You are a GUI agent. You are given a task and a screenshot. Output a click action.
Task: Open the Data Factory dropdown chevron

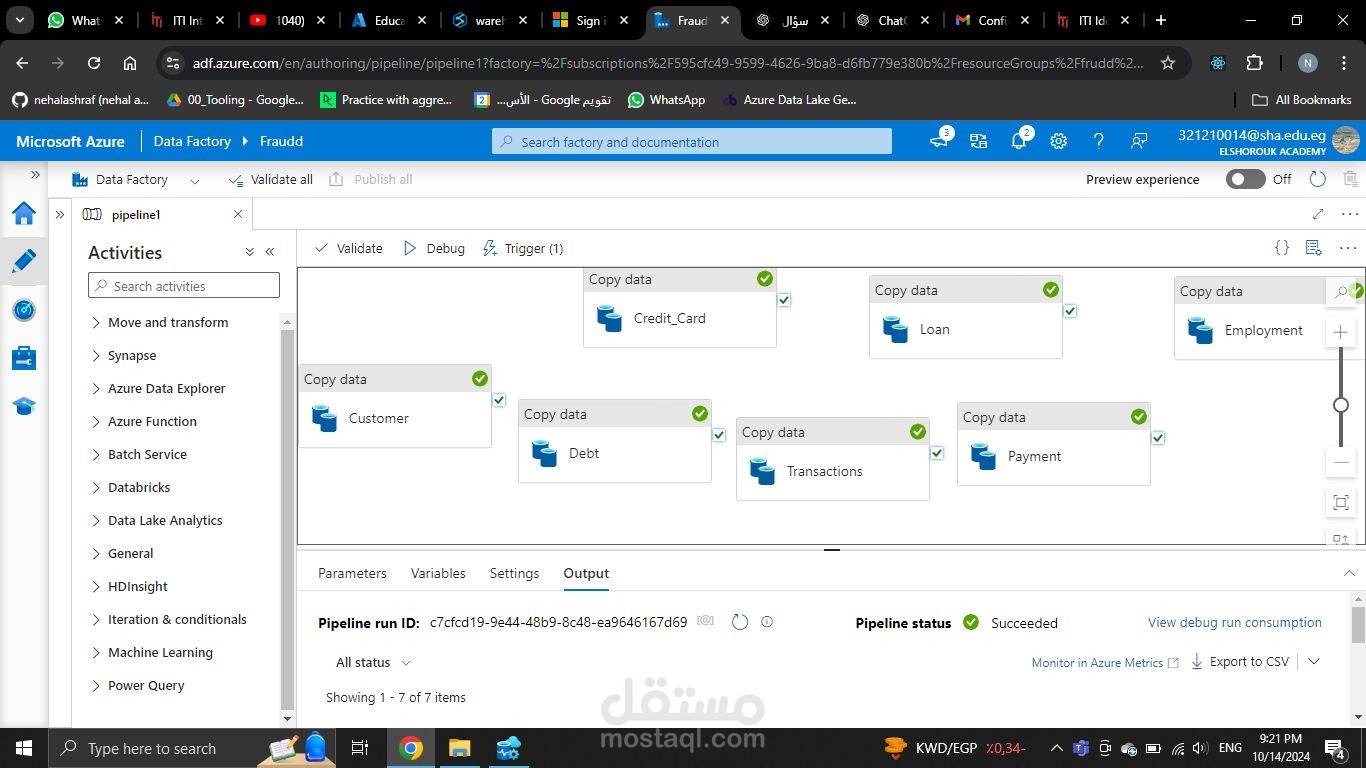[195, 180]
